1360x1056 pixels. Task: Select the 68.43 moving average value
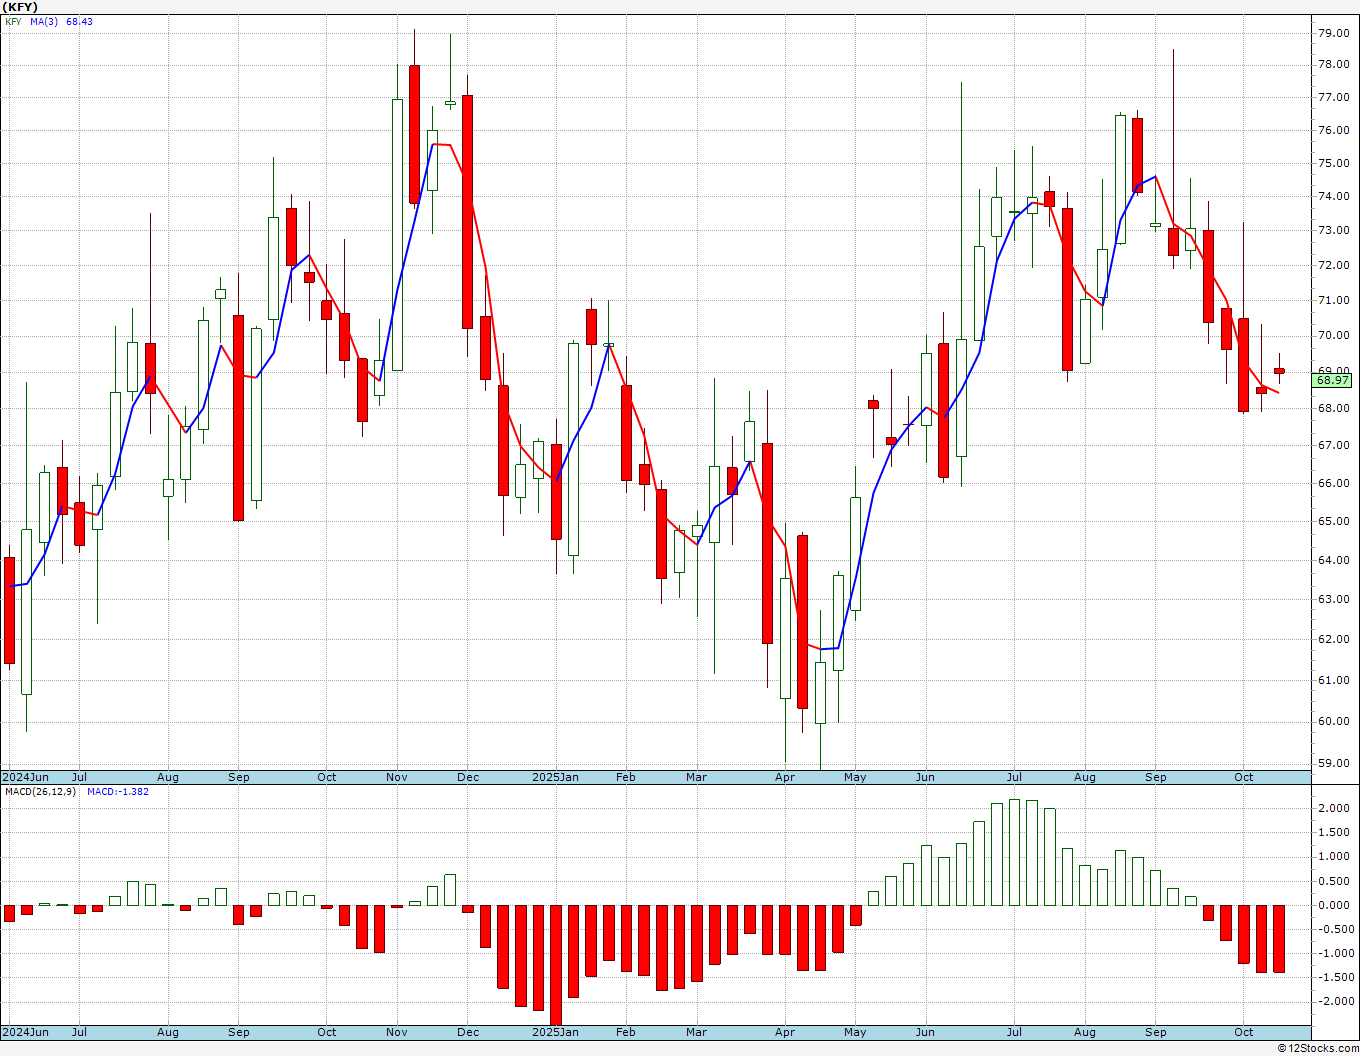tap(79, 21)
